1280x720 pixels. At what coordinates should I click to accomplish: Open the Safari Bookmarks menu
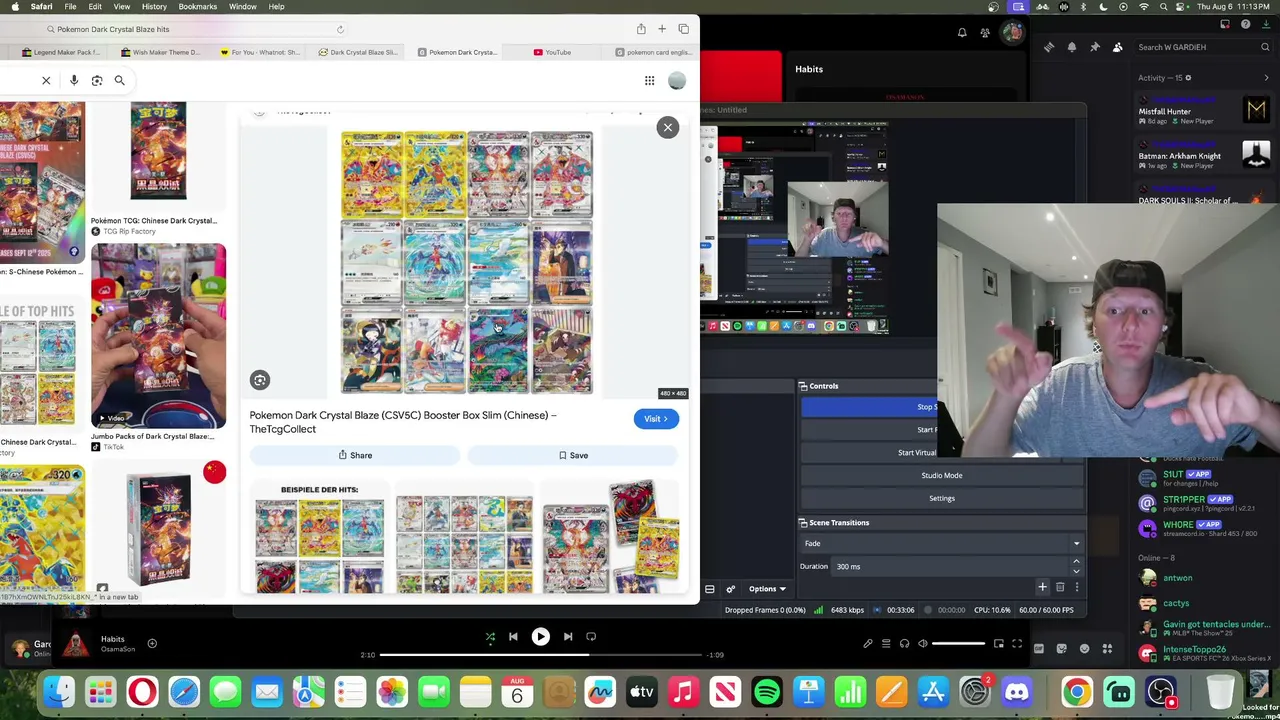(x=197, y=7)
